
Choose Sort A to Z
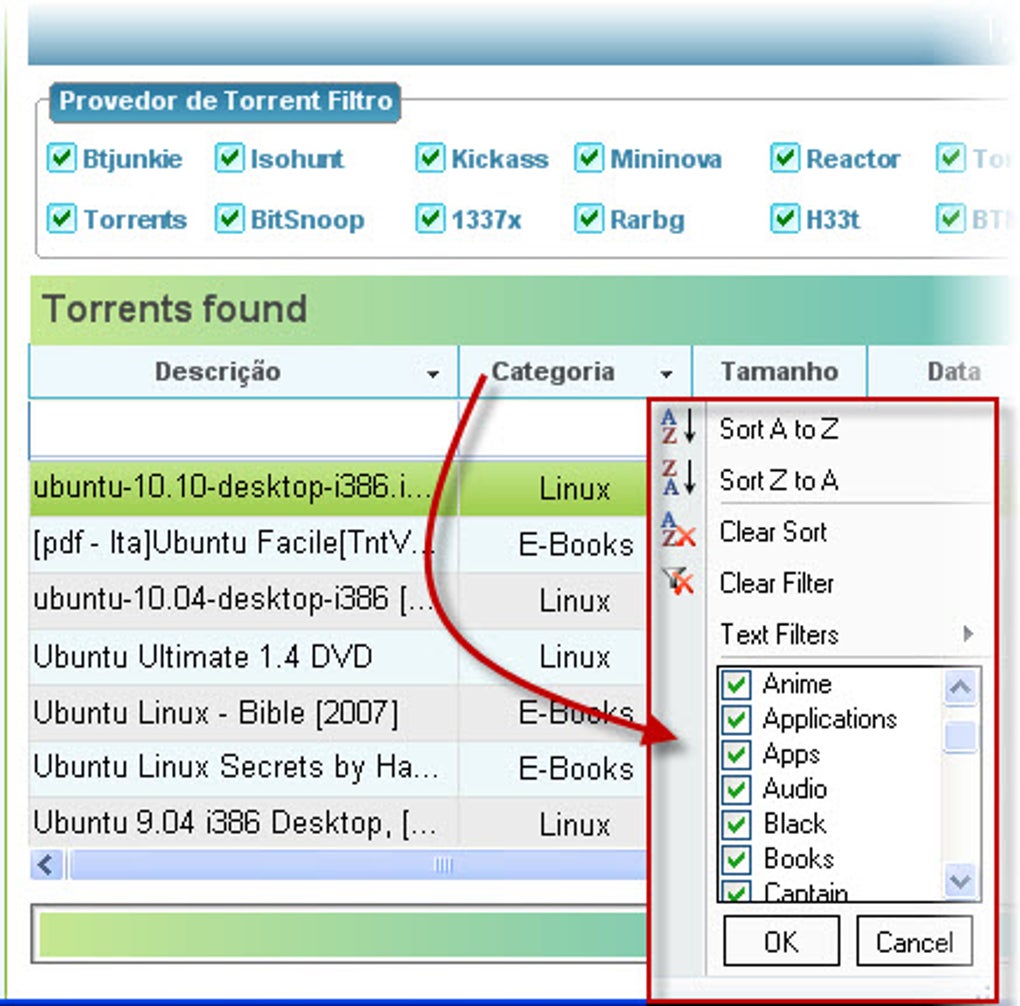point(779,429)
